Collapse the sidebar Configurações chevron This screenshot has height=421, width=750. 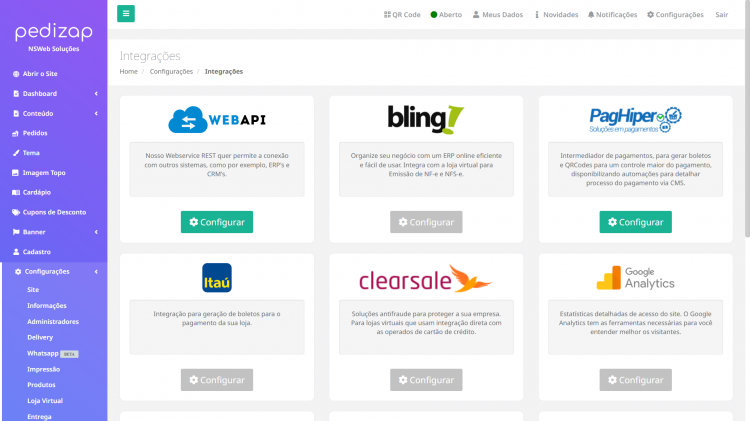[x=96, y=272]
